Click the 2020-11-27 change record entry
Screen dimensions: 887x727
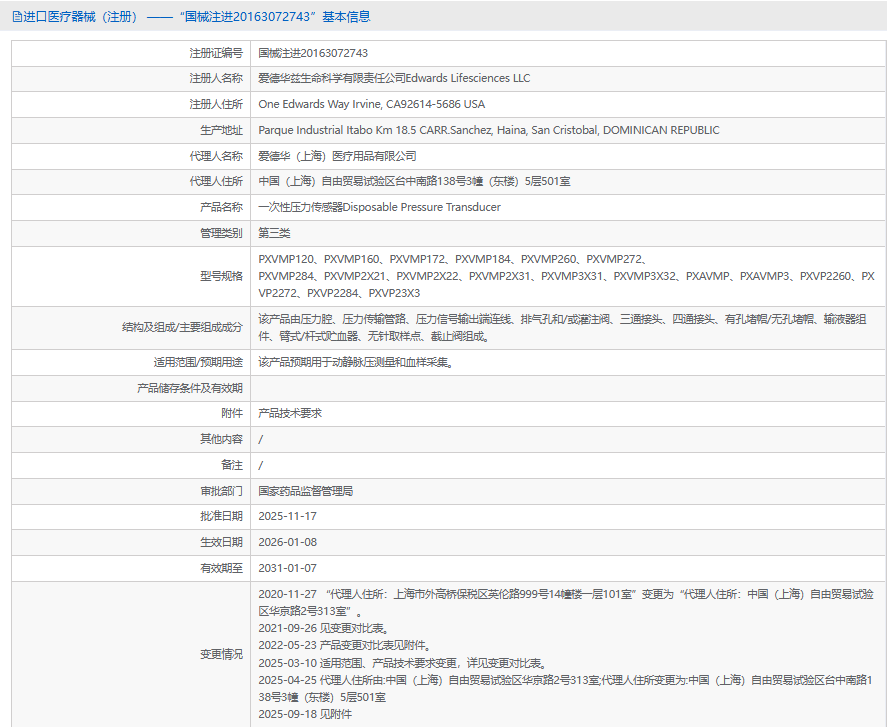click(566, 603)
